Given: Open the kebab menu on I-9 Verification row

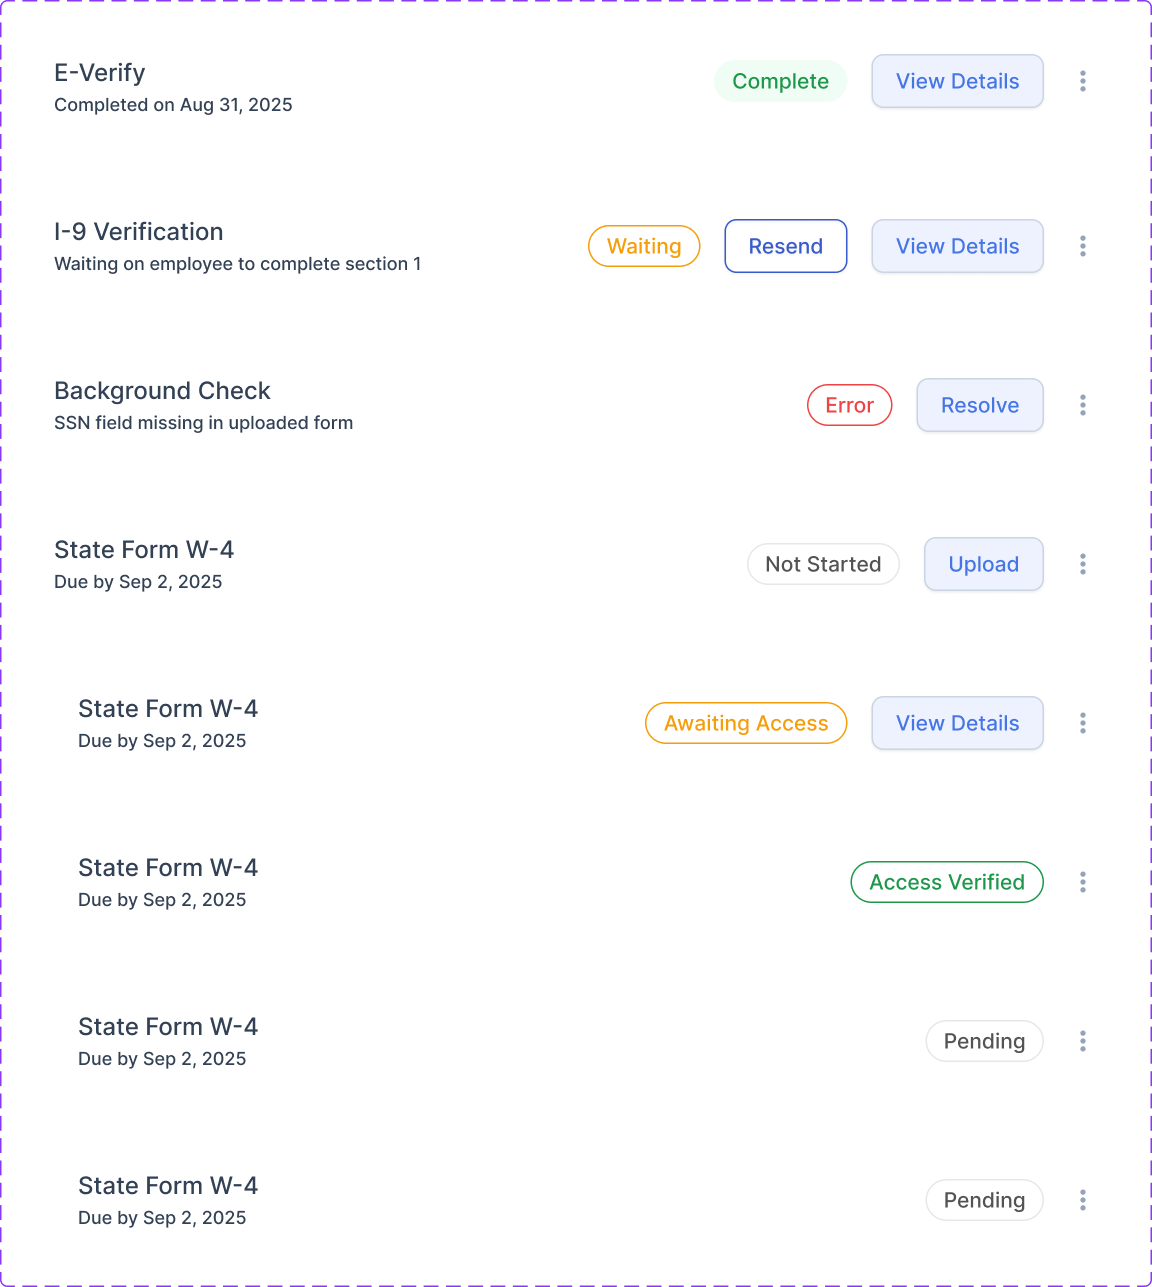Looking at the screenshot, I should click(1083, 246).
